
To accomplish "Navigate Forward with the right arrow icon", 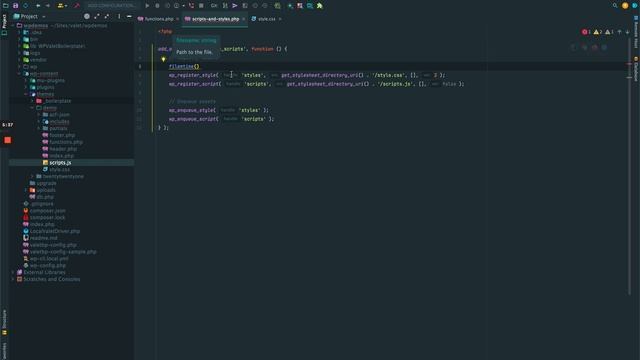I will tap(48, 6).
